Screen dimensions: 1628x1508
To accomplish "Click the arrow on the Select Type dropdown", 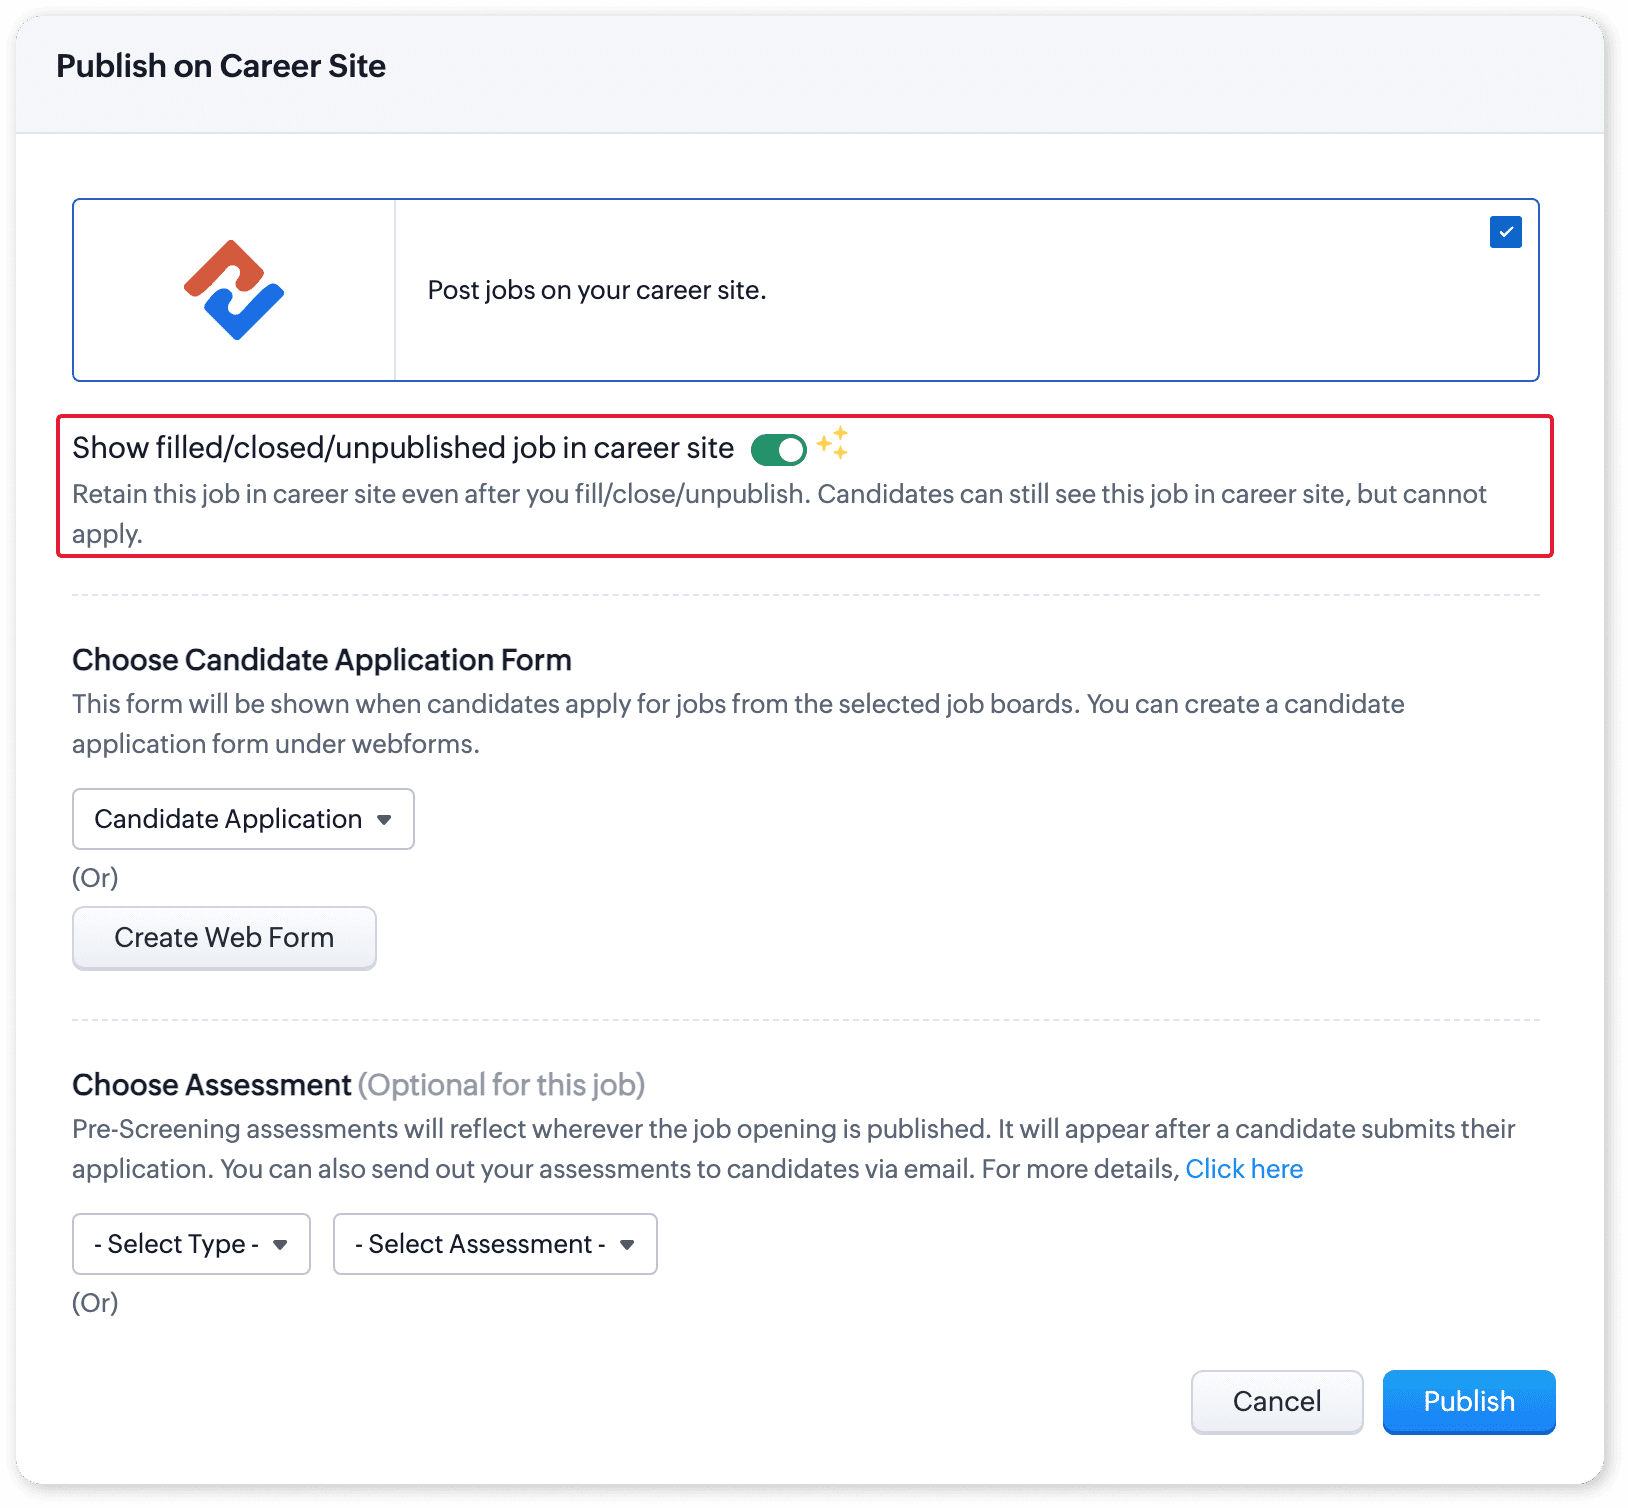I will (280, 1245).
